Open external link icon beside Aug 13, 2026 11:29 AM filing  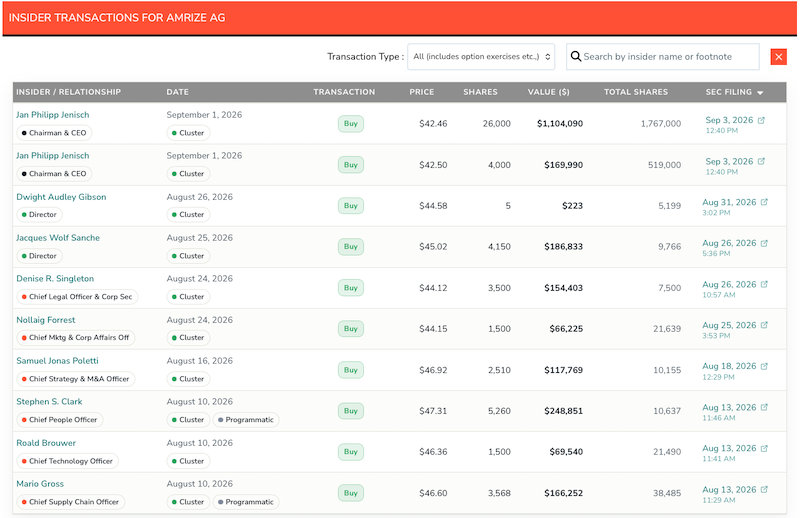(764, 489)
